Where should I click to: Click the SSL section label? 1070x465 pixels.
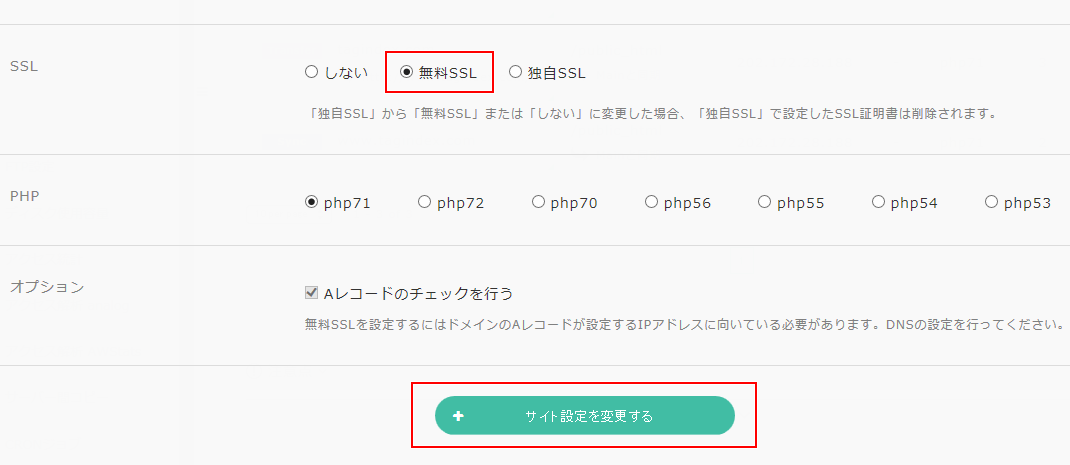pos(23,66)
